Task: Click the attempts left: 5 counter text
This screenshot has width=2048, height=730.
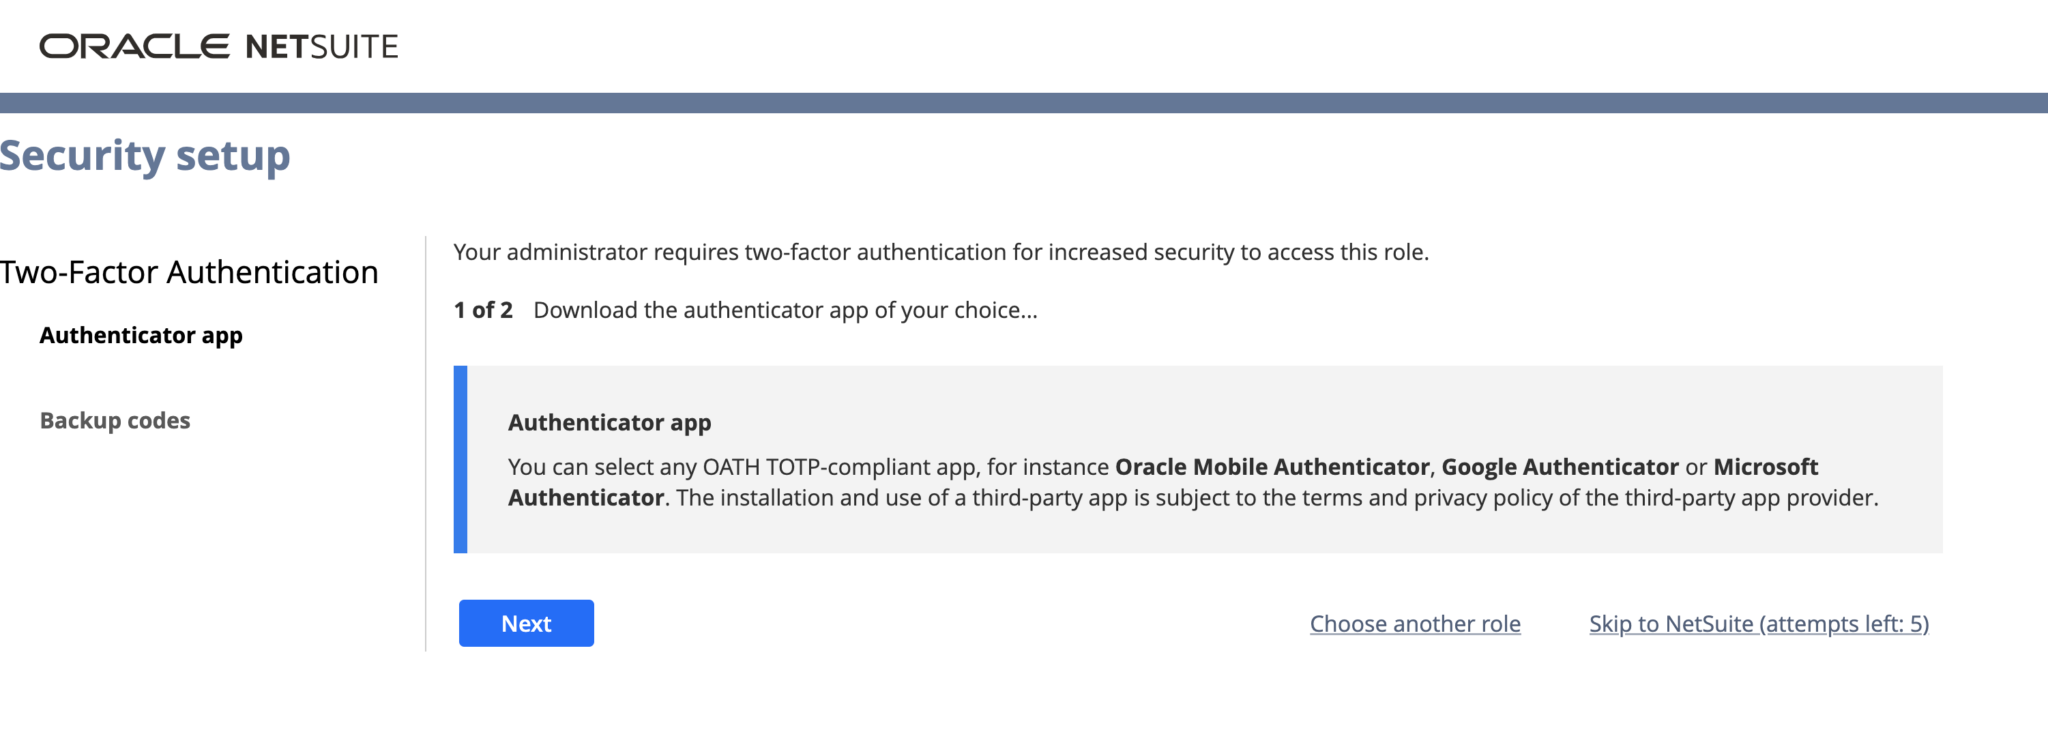Action: tap(1845, 623)
